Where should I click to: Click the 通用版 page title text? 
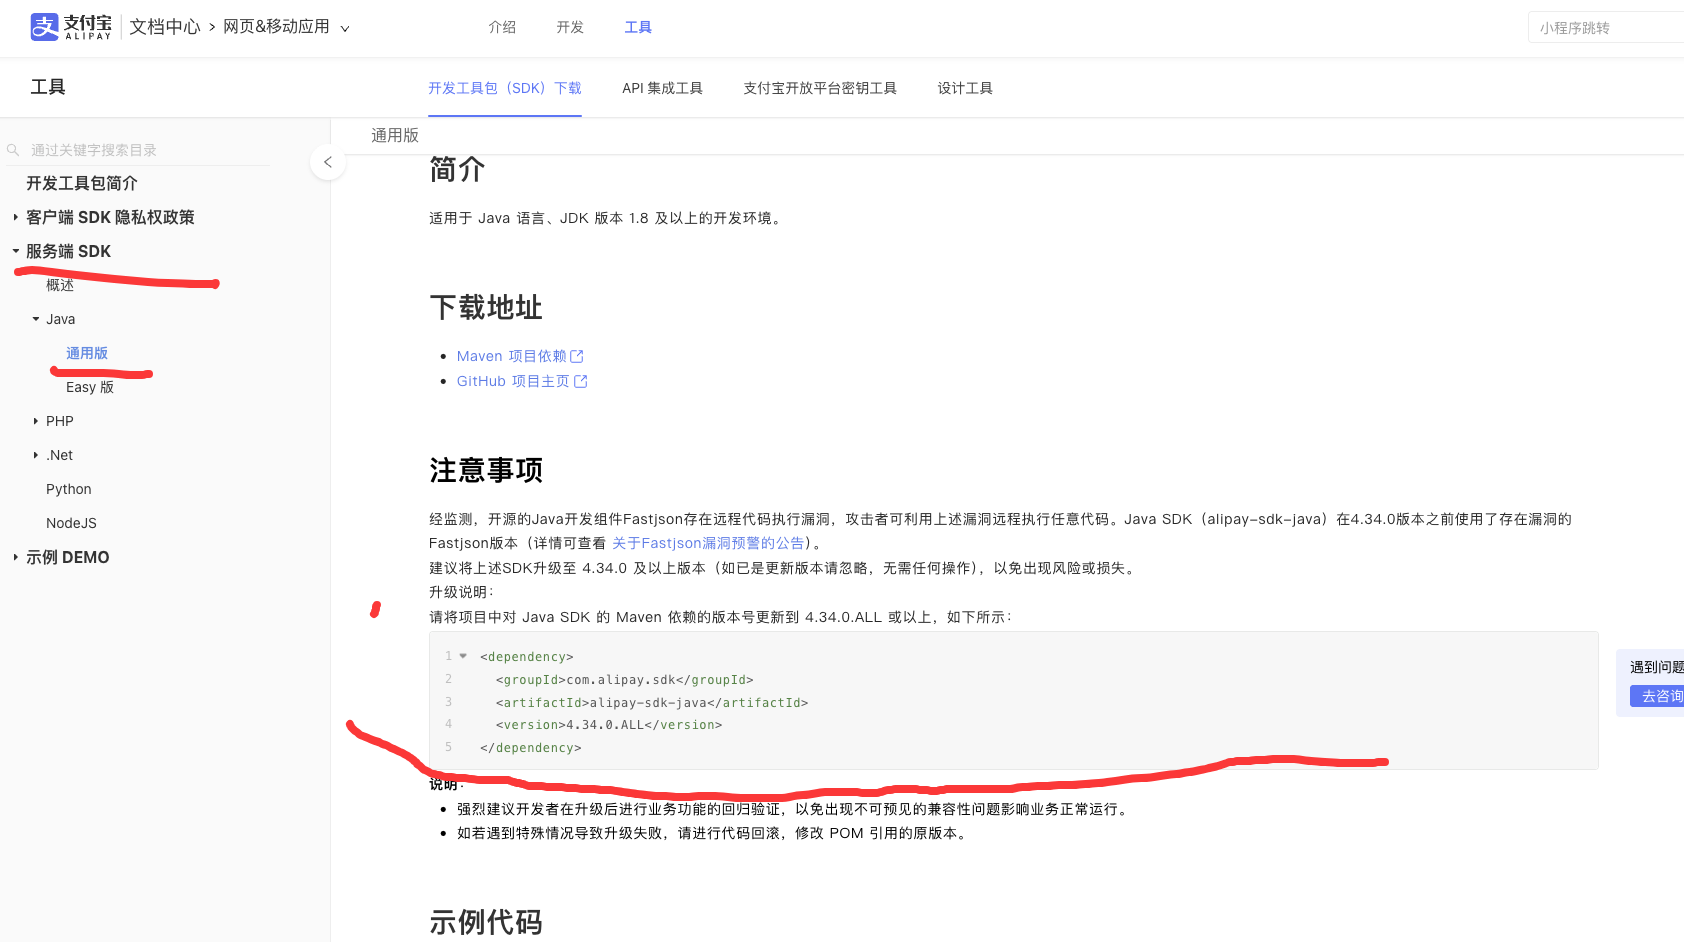point(395,135)
